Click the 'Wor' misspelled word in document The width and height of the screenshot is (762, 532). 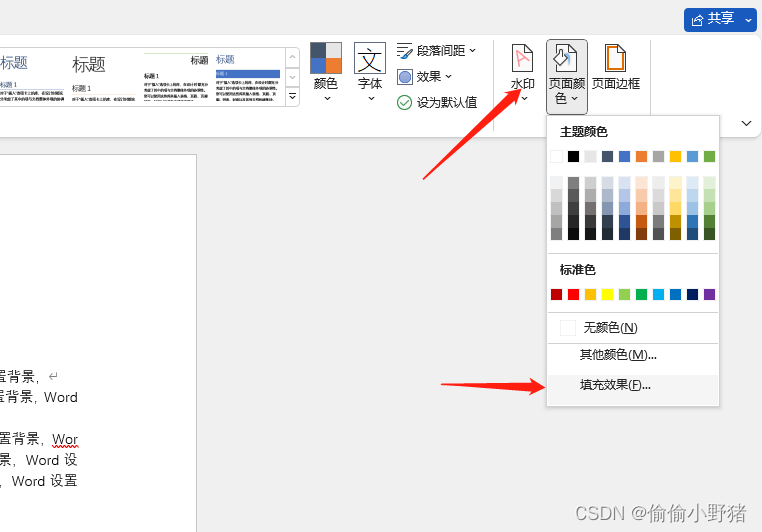click(x=65, y=439)
